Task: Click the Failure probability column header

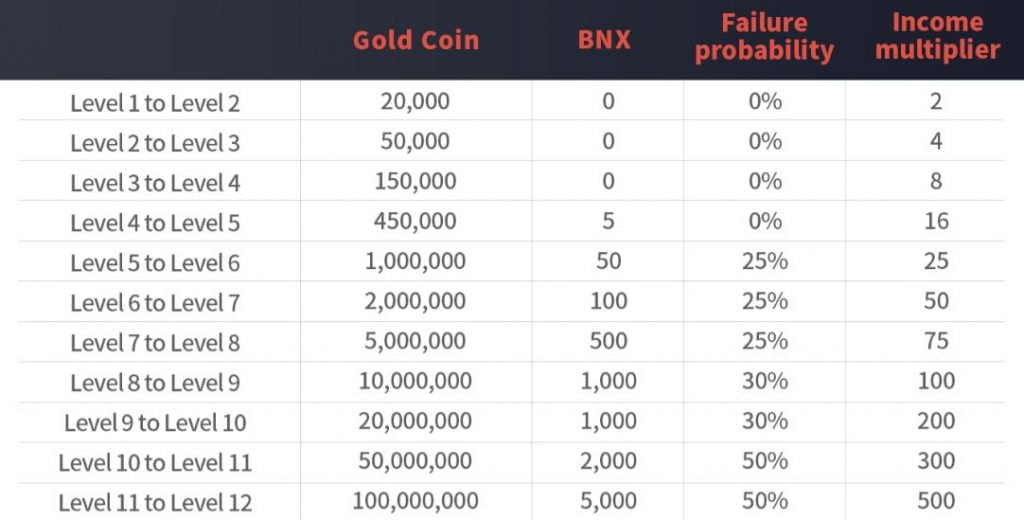Action: [x=764, y=37]
